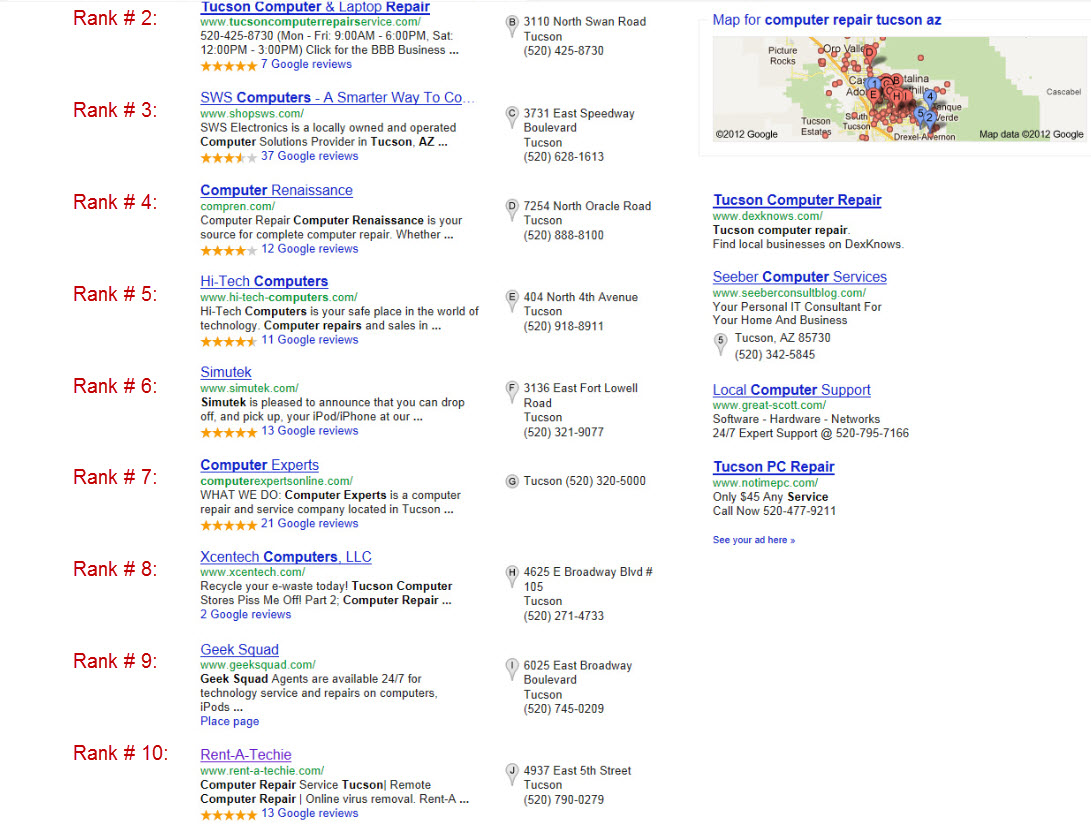Click ad pin 5 beside Tucson, AZ 85730
This screenshot has width=1091, height=828.
tap(721, 343)
